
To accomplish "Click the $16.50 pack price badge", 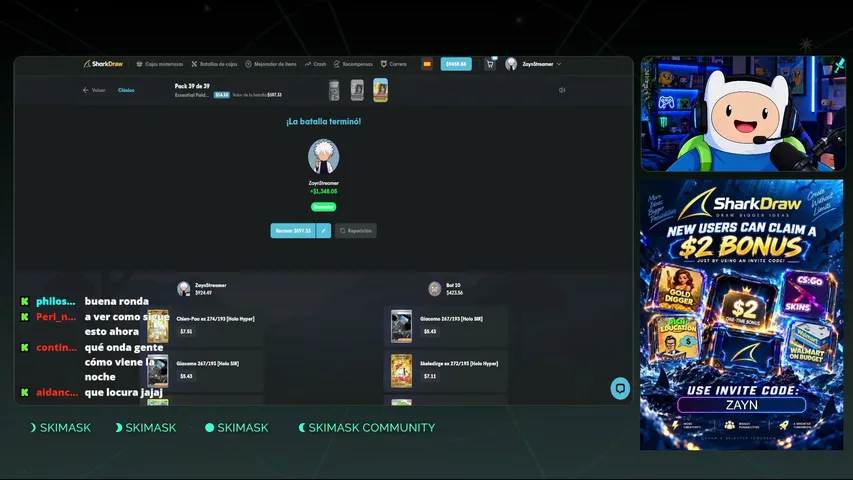I will (221, 95).
